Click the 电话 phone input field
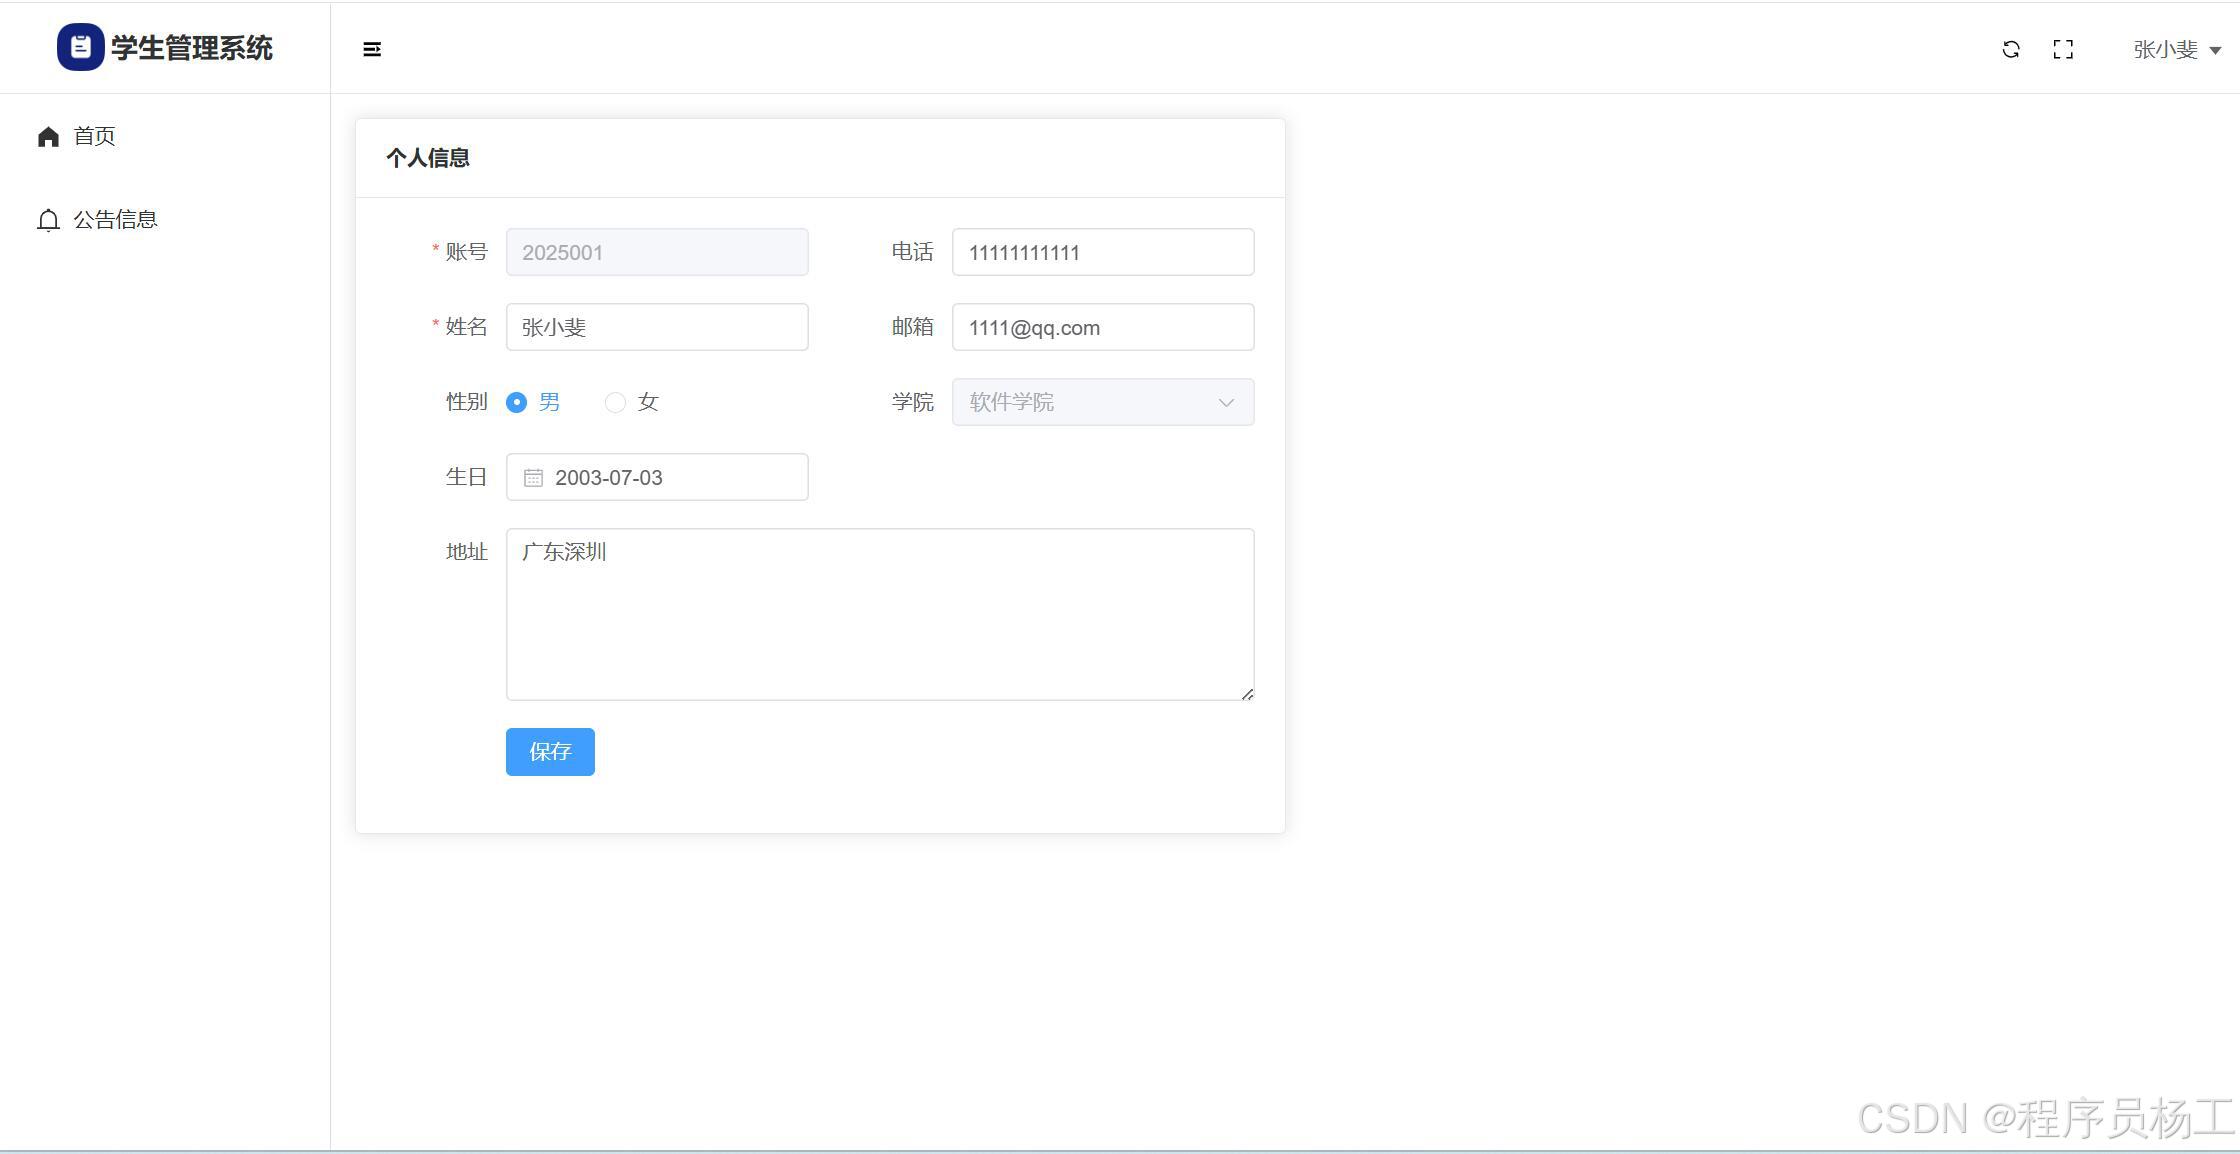 point(1102,252)
